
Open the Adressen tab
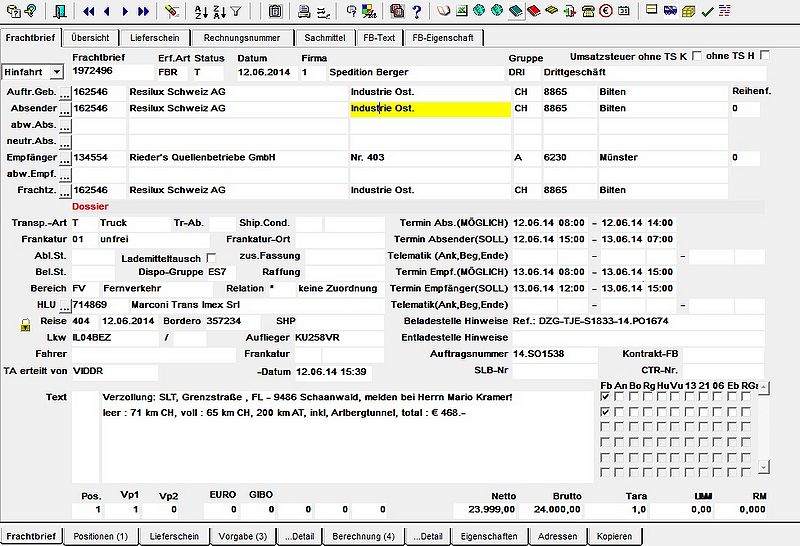tap(558, 536)
